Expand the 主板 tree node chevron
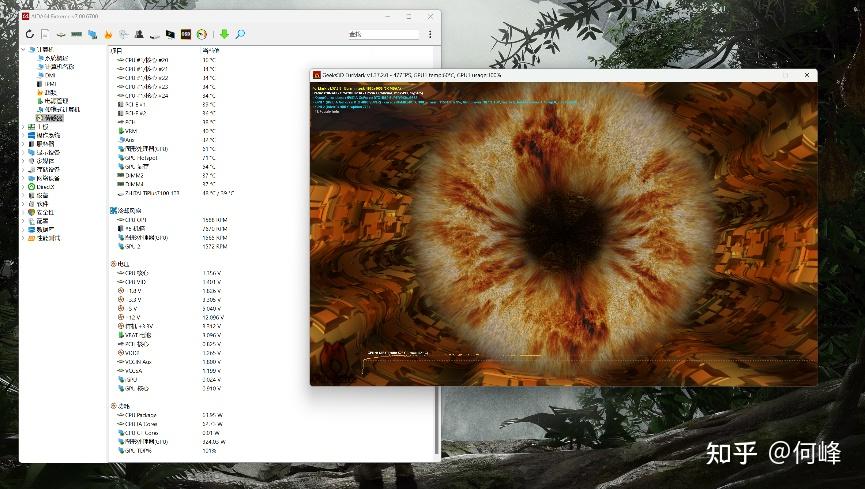 click(23, 126)
